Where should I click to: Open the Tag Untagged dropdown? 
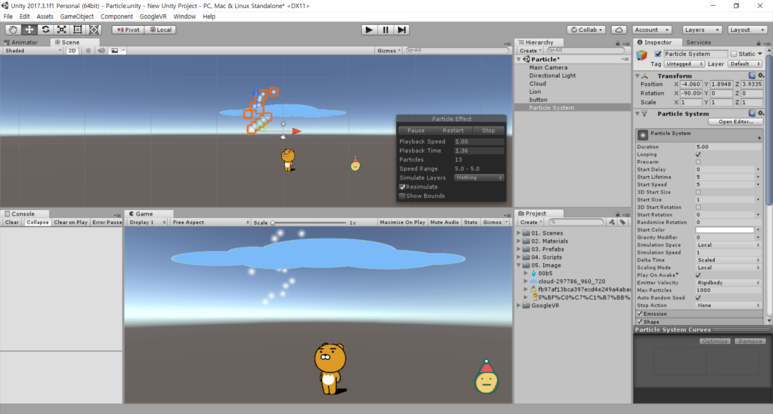[684, 64]
